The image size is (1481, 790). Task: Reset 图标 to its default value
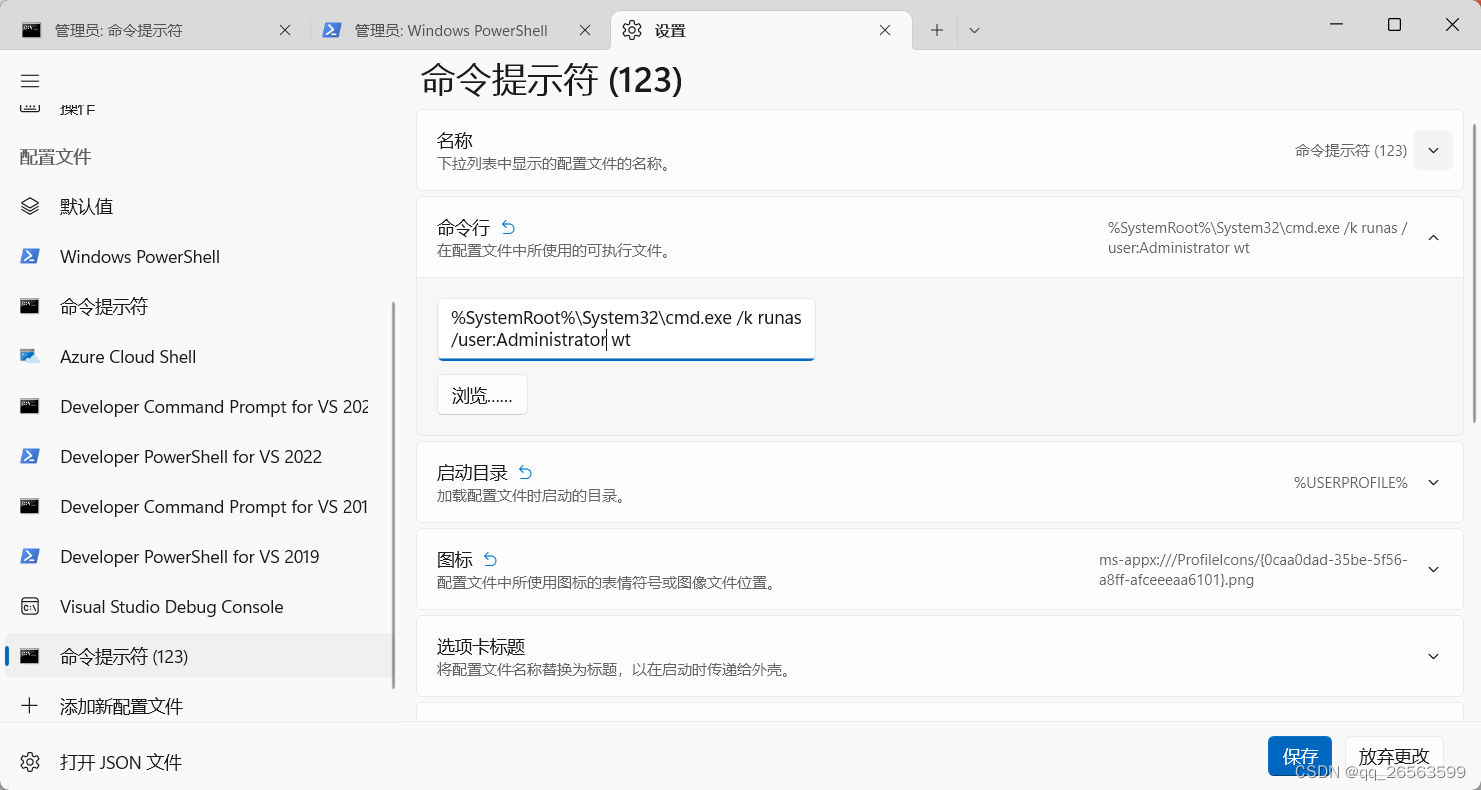[491, 559]
